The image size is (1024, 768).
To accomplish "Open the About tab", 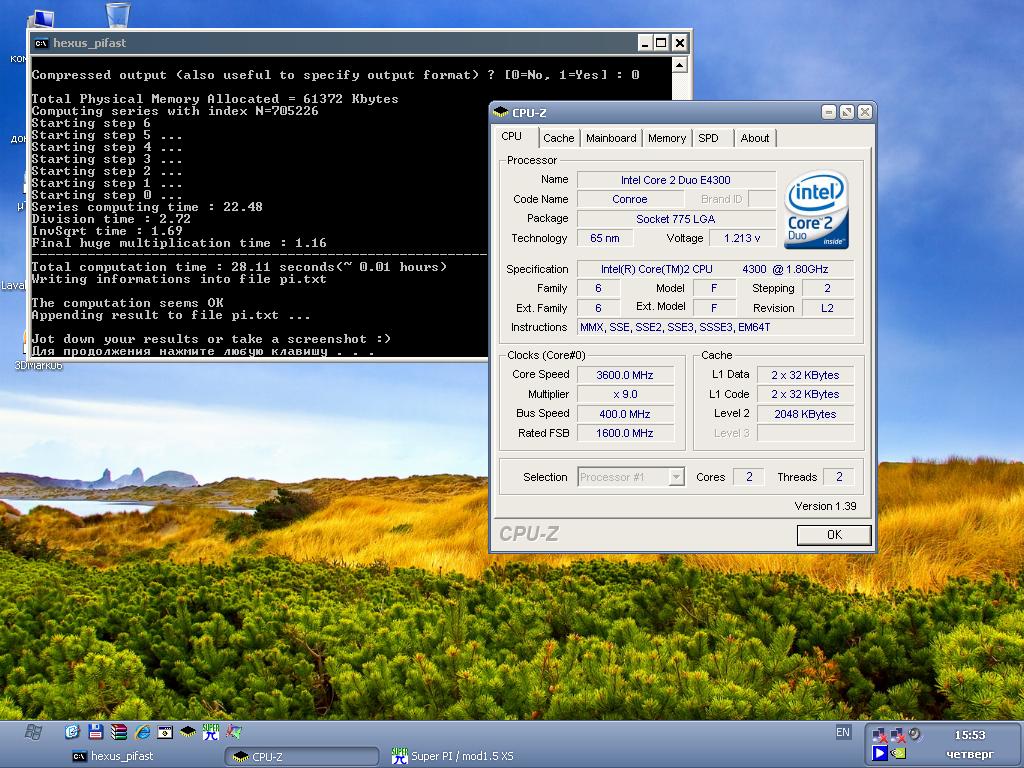I will coord(755,138).
